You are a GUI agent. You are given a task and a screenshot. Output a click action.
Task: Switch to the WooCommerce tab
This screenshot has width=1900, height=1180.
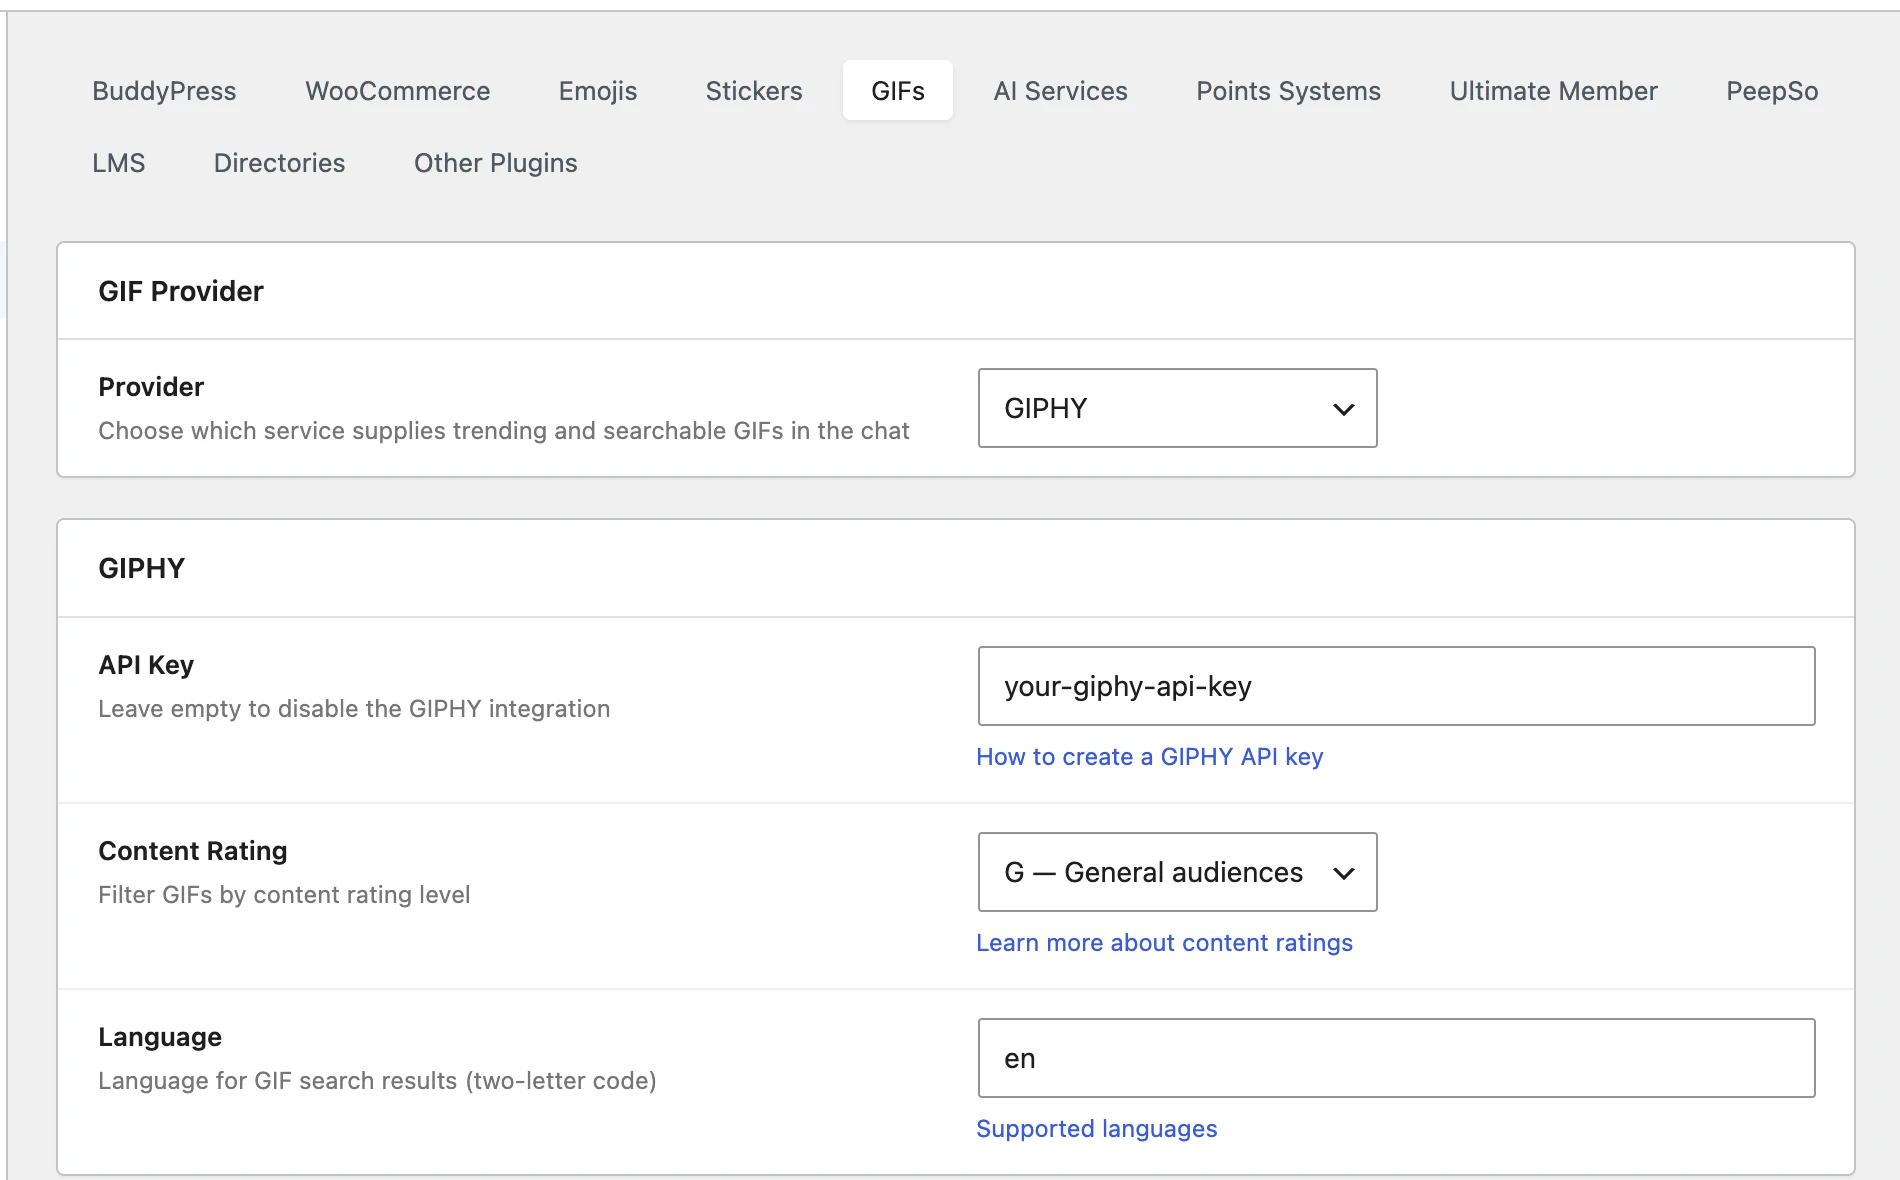click(398, 91)
